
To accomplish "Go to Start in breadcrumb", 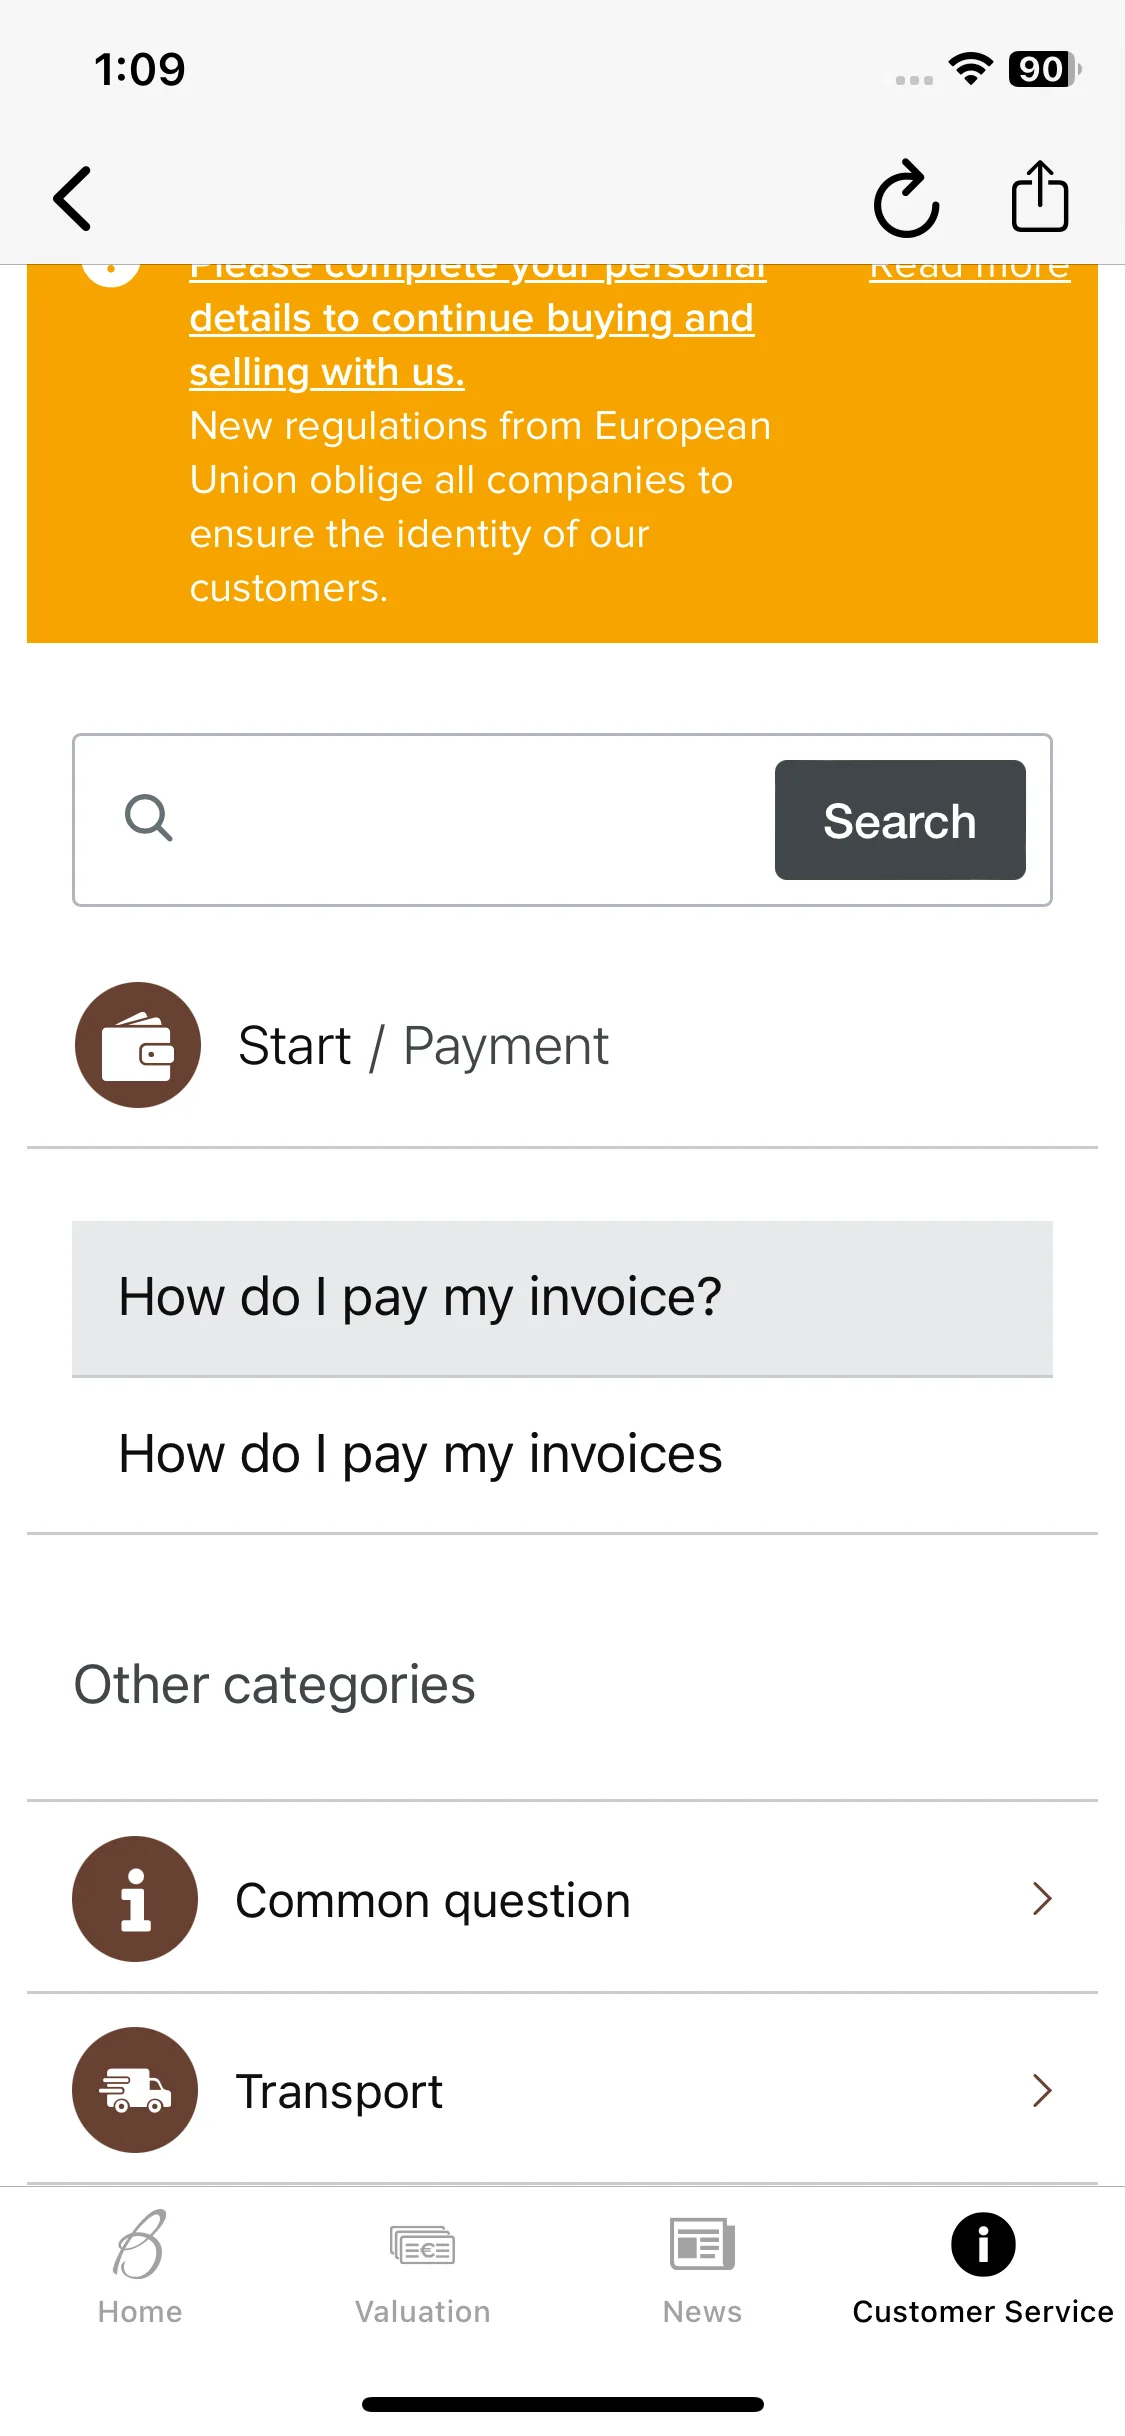I will click(294, 1046).
